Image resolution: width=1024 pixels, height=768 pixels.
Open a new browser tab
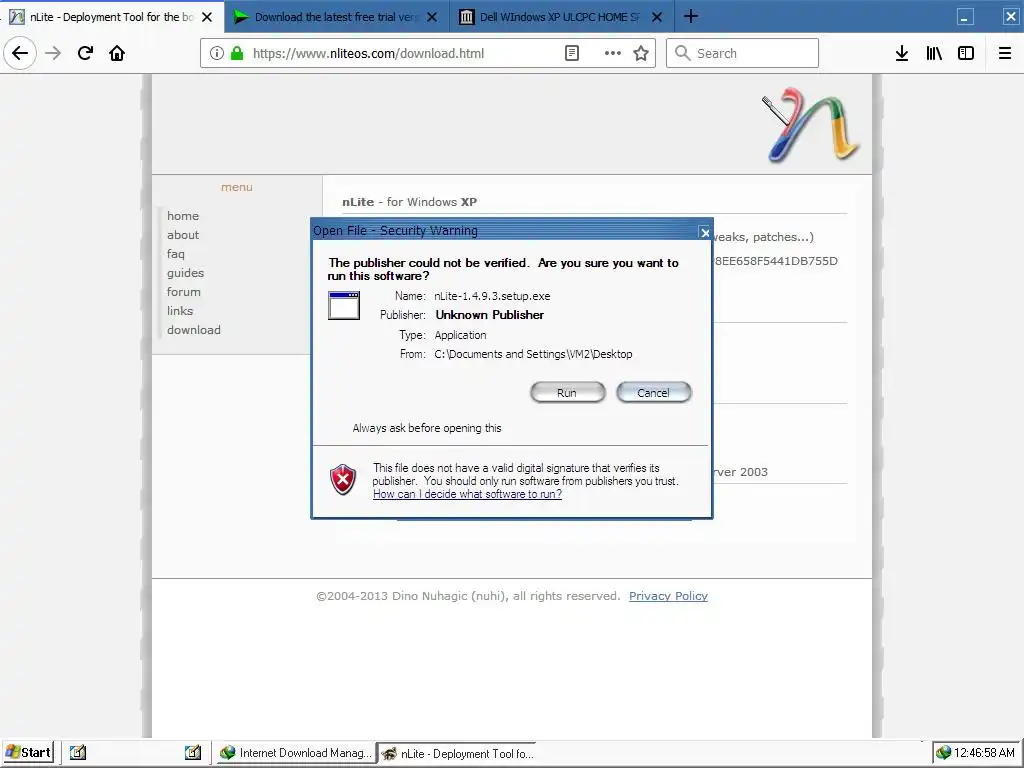point(691,16)
